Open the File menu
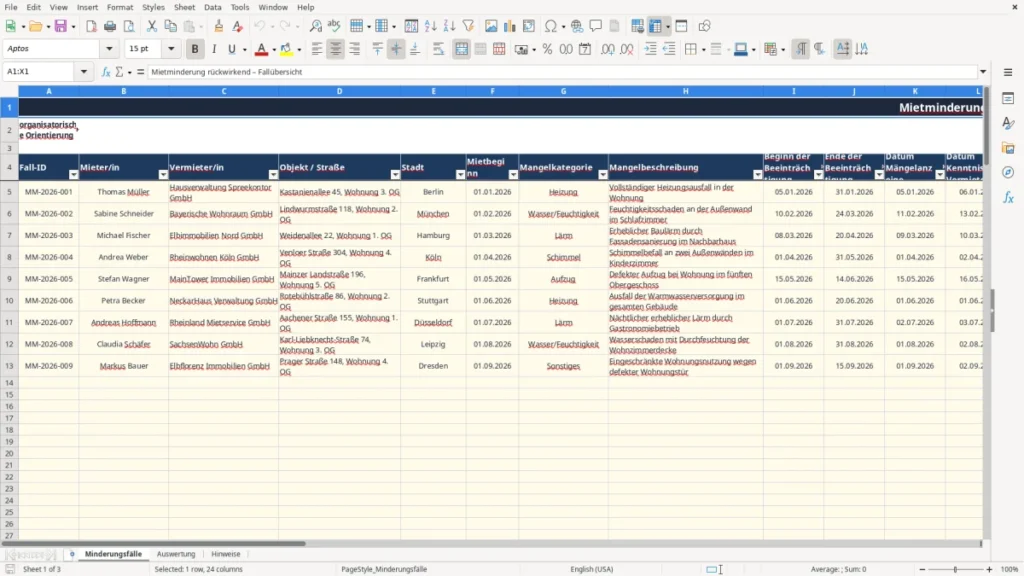This screenshot has height=576, width=1024. point(11,7)
